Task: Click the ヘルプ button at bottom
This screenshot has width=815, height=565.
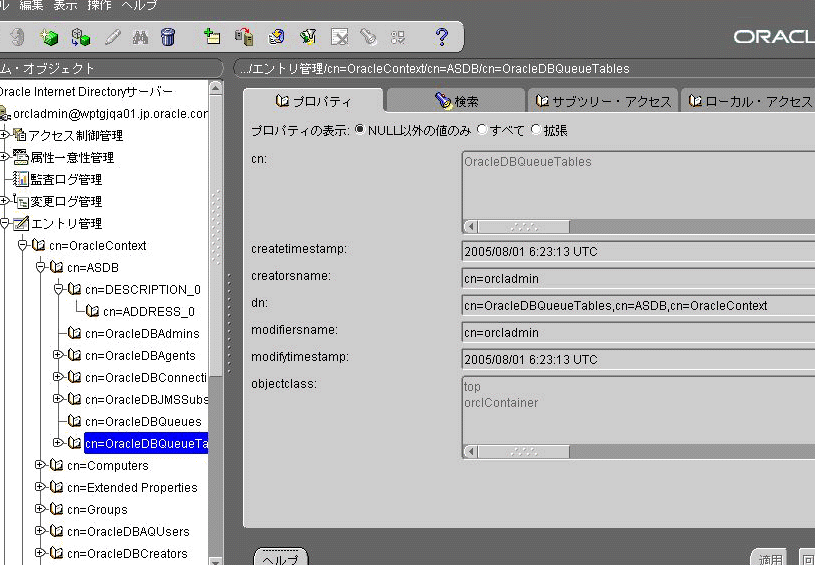Action: [x=281, y=558]
